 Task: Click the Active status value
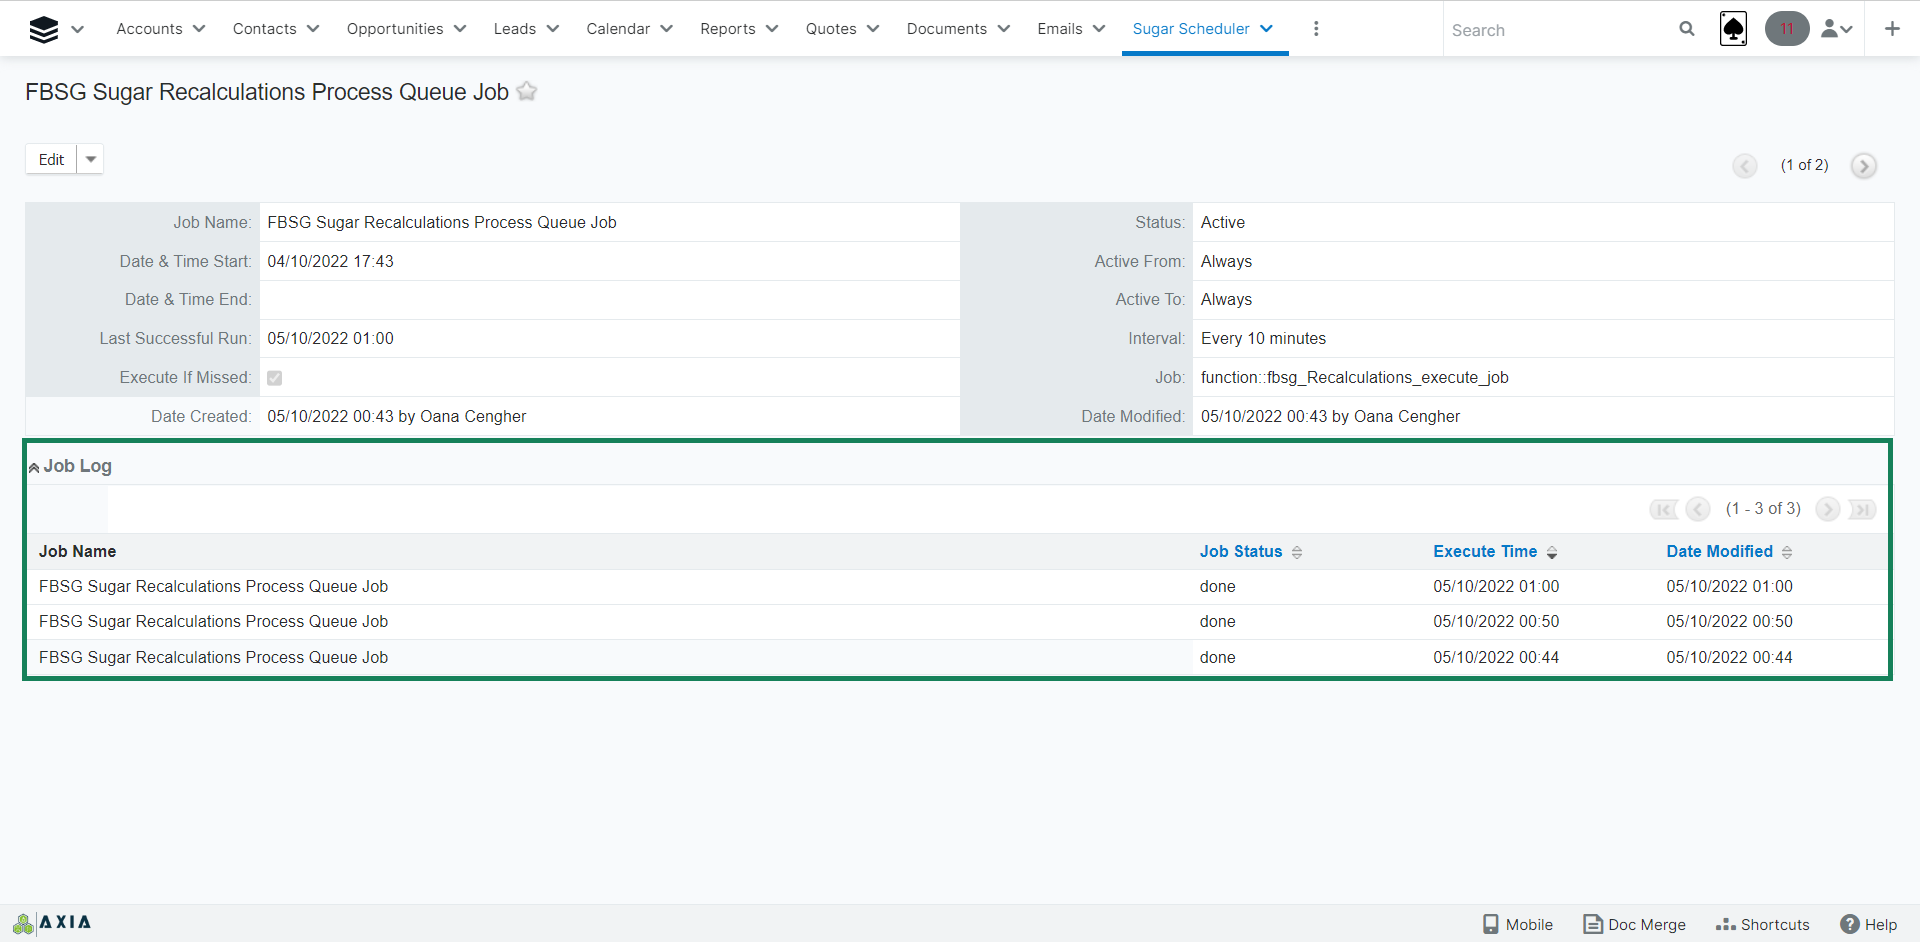1223,223
